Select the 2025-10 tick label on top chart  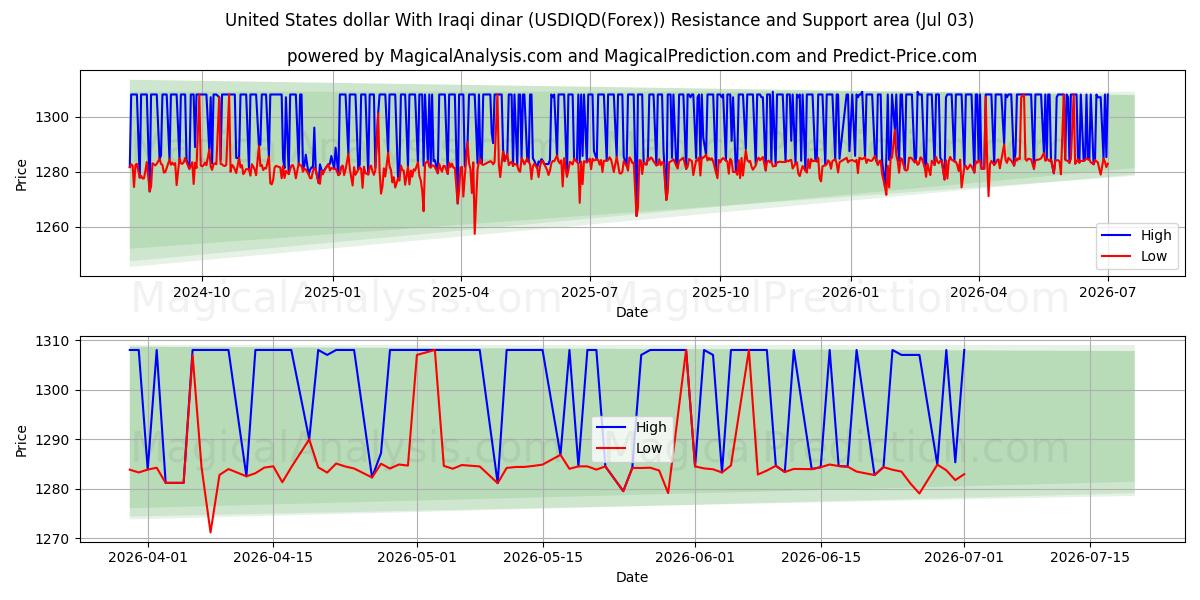tap(720, 292)
